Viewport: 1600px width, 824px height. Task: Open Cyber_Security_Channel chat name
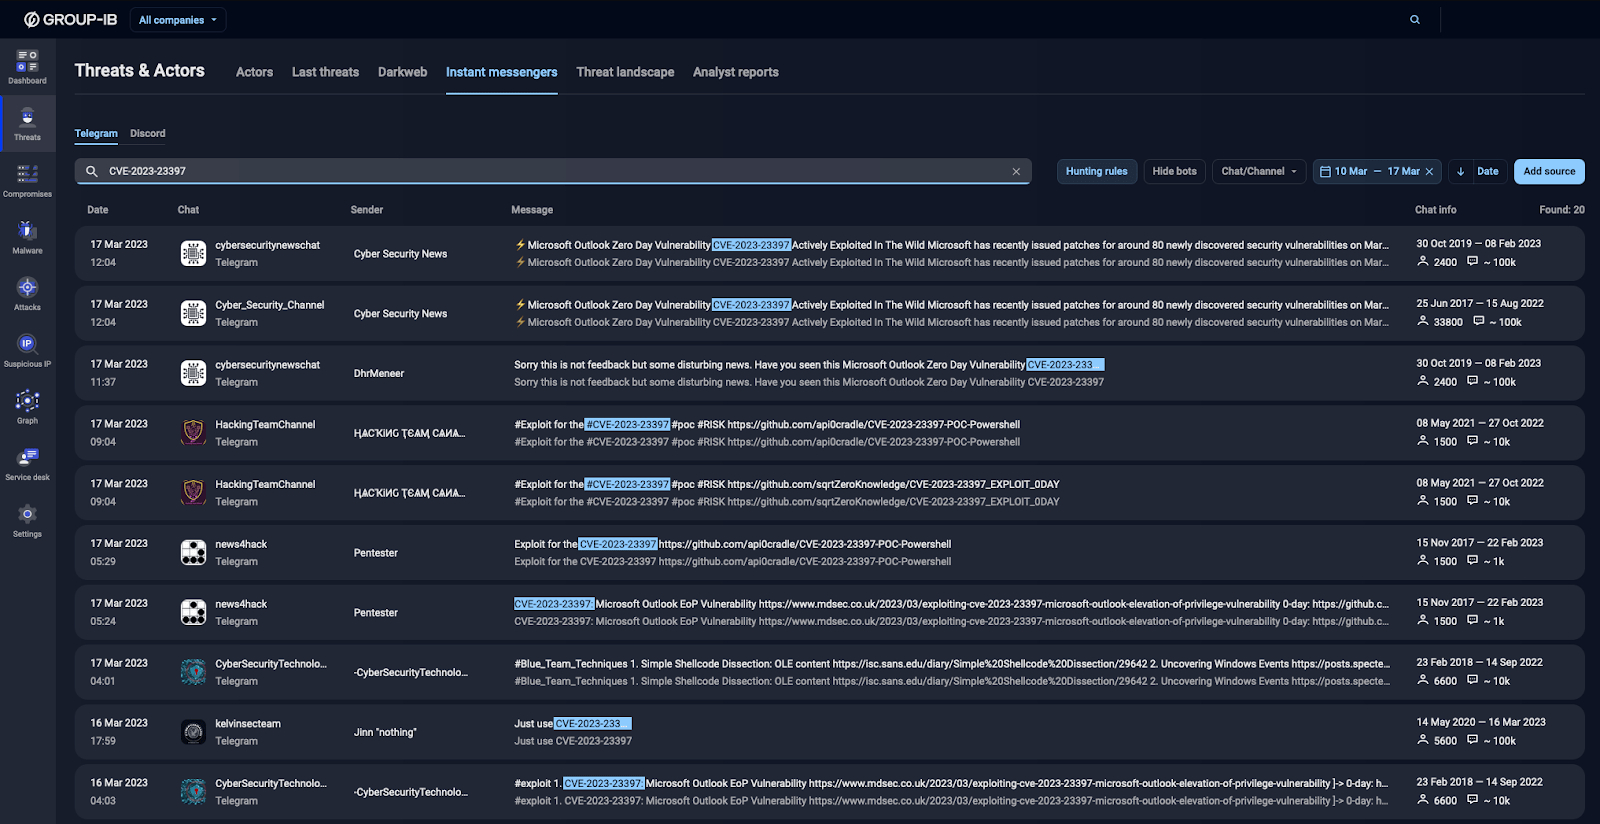tap(270, 305)
